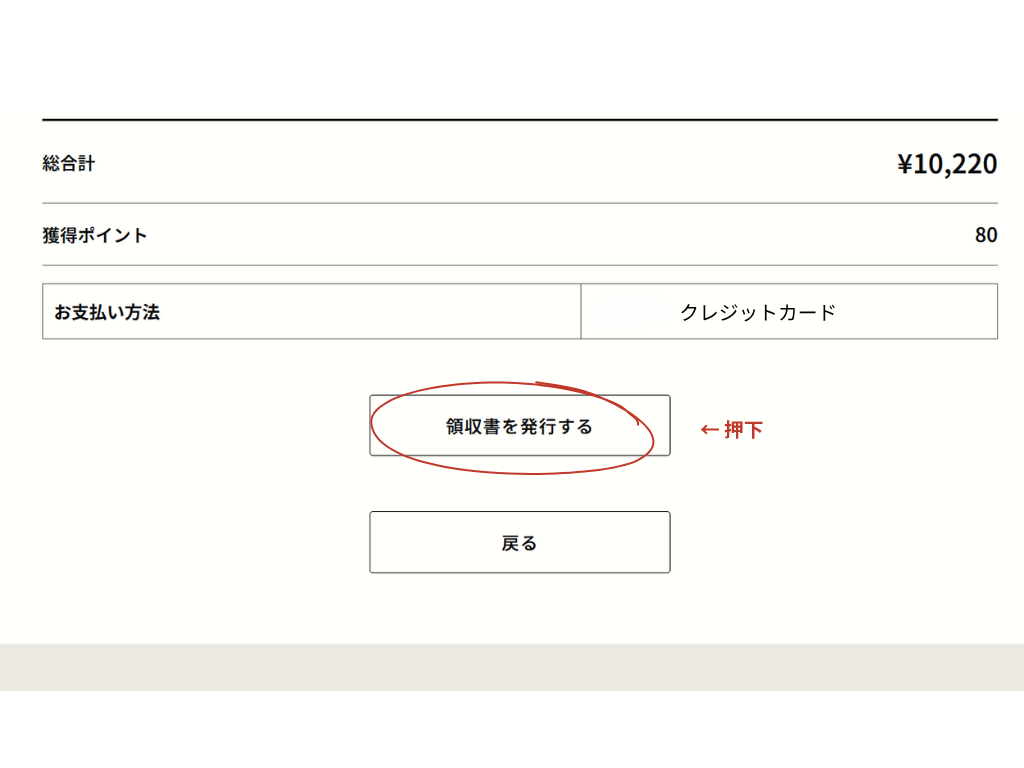
Task: Select the 獲得ポイント label
Action: point(95,236)
